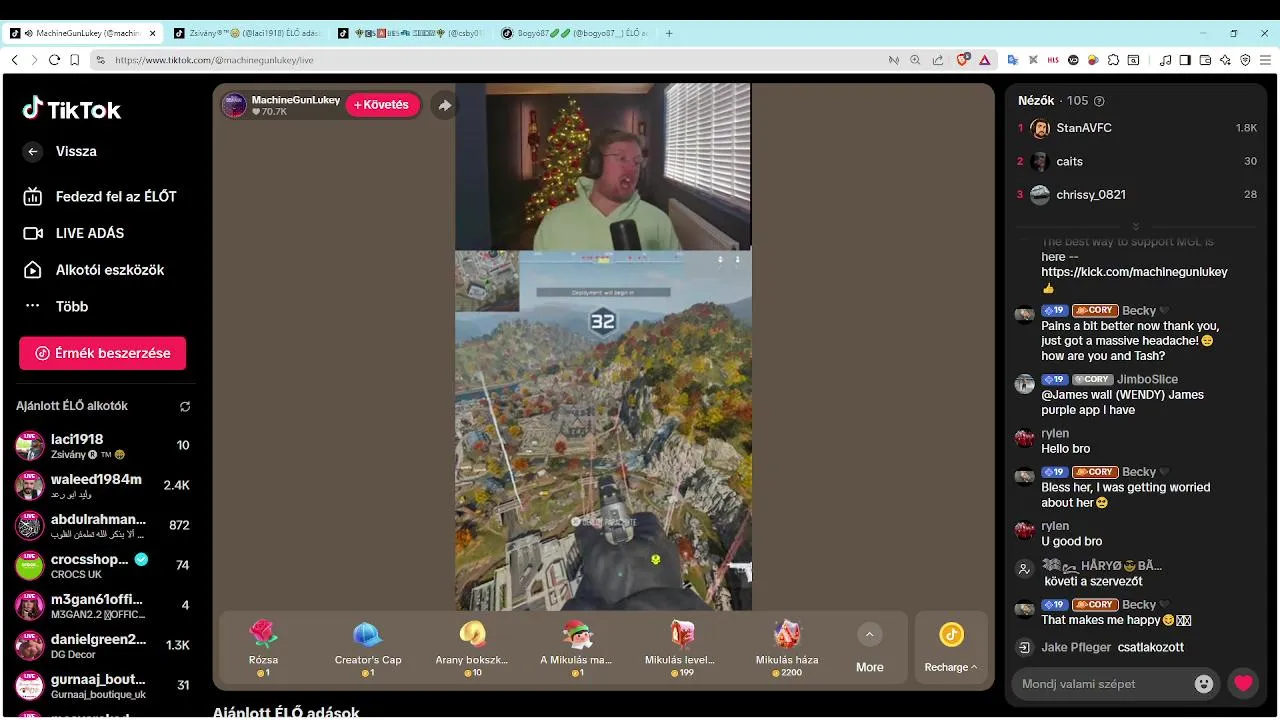Toggle the browser sidebar panel
The image size is (1280, 720).
coord(1185,60)
